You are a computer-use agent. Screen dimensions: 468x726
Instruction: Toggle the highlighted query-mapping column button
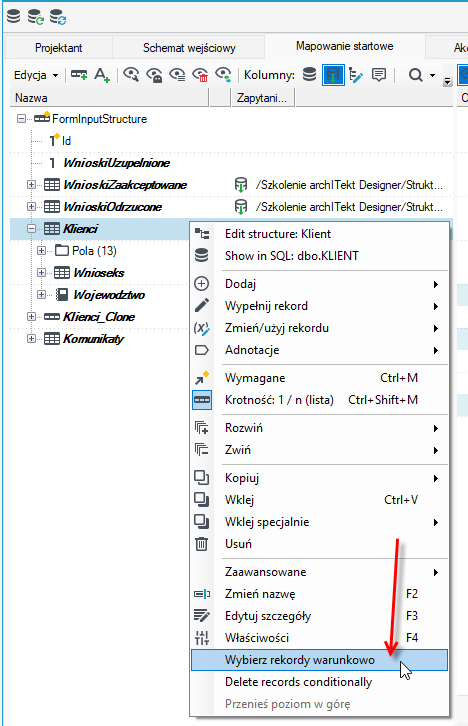click(333, 75)
